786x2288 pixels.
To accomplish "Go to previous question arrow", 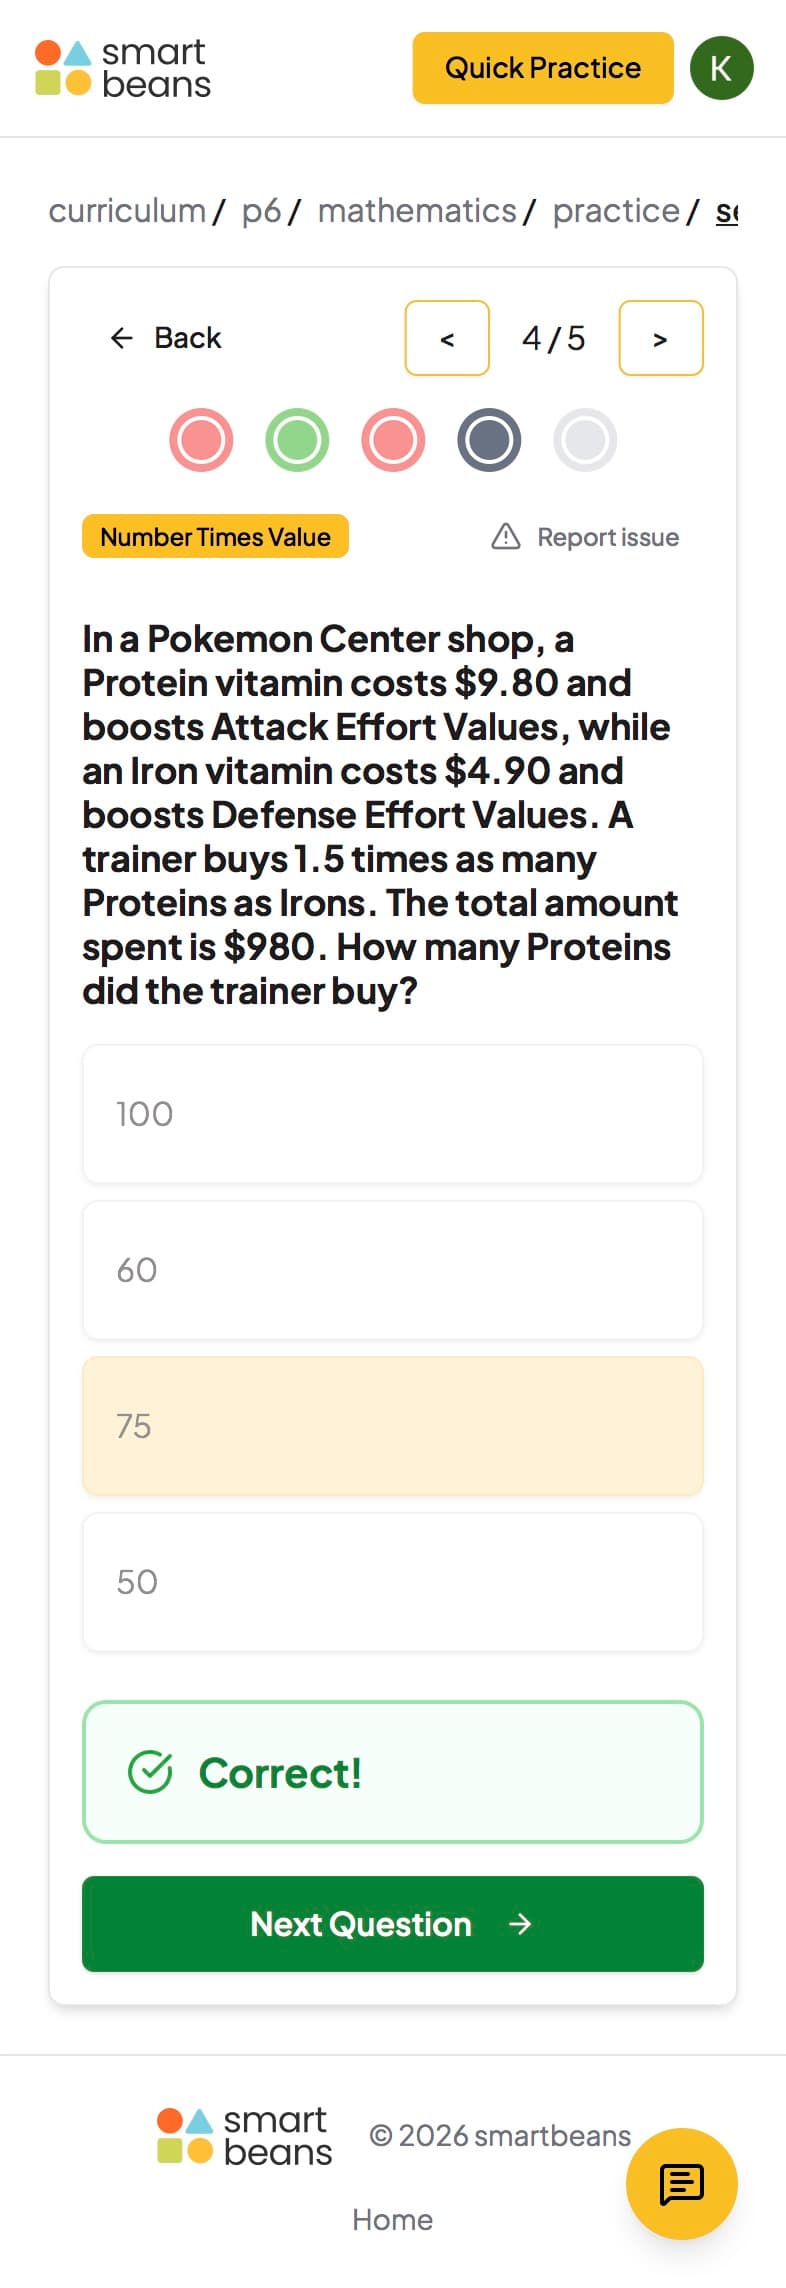I will (447, 338).
